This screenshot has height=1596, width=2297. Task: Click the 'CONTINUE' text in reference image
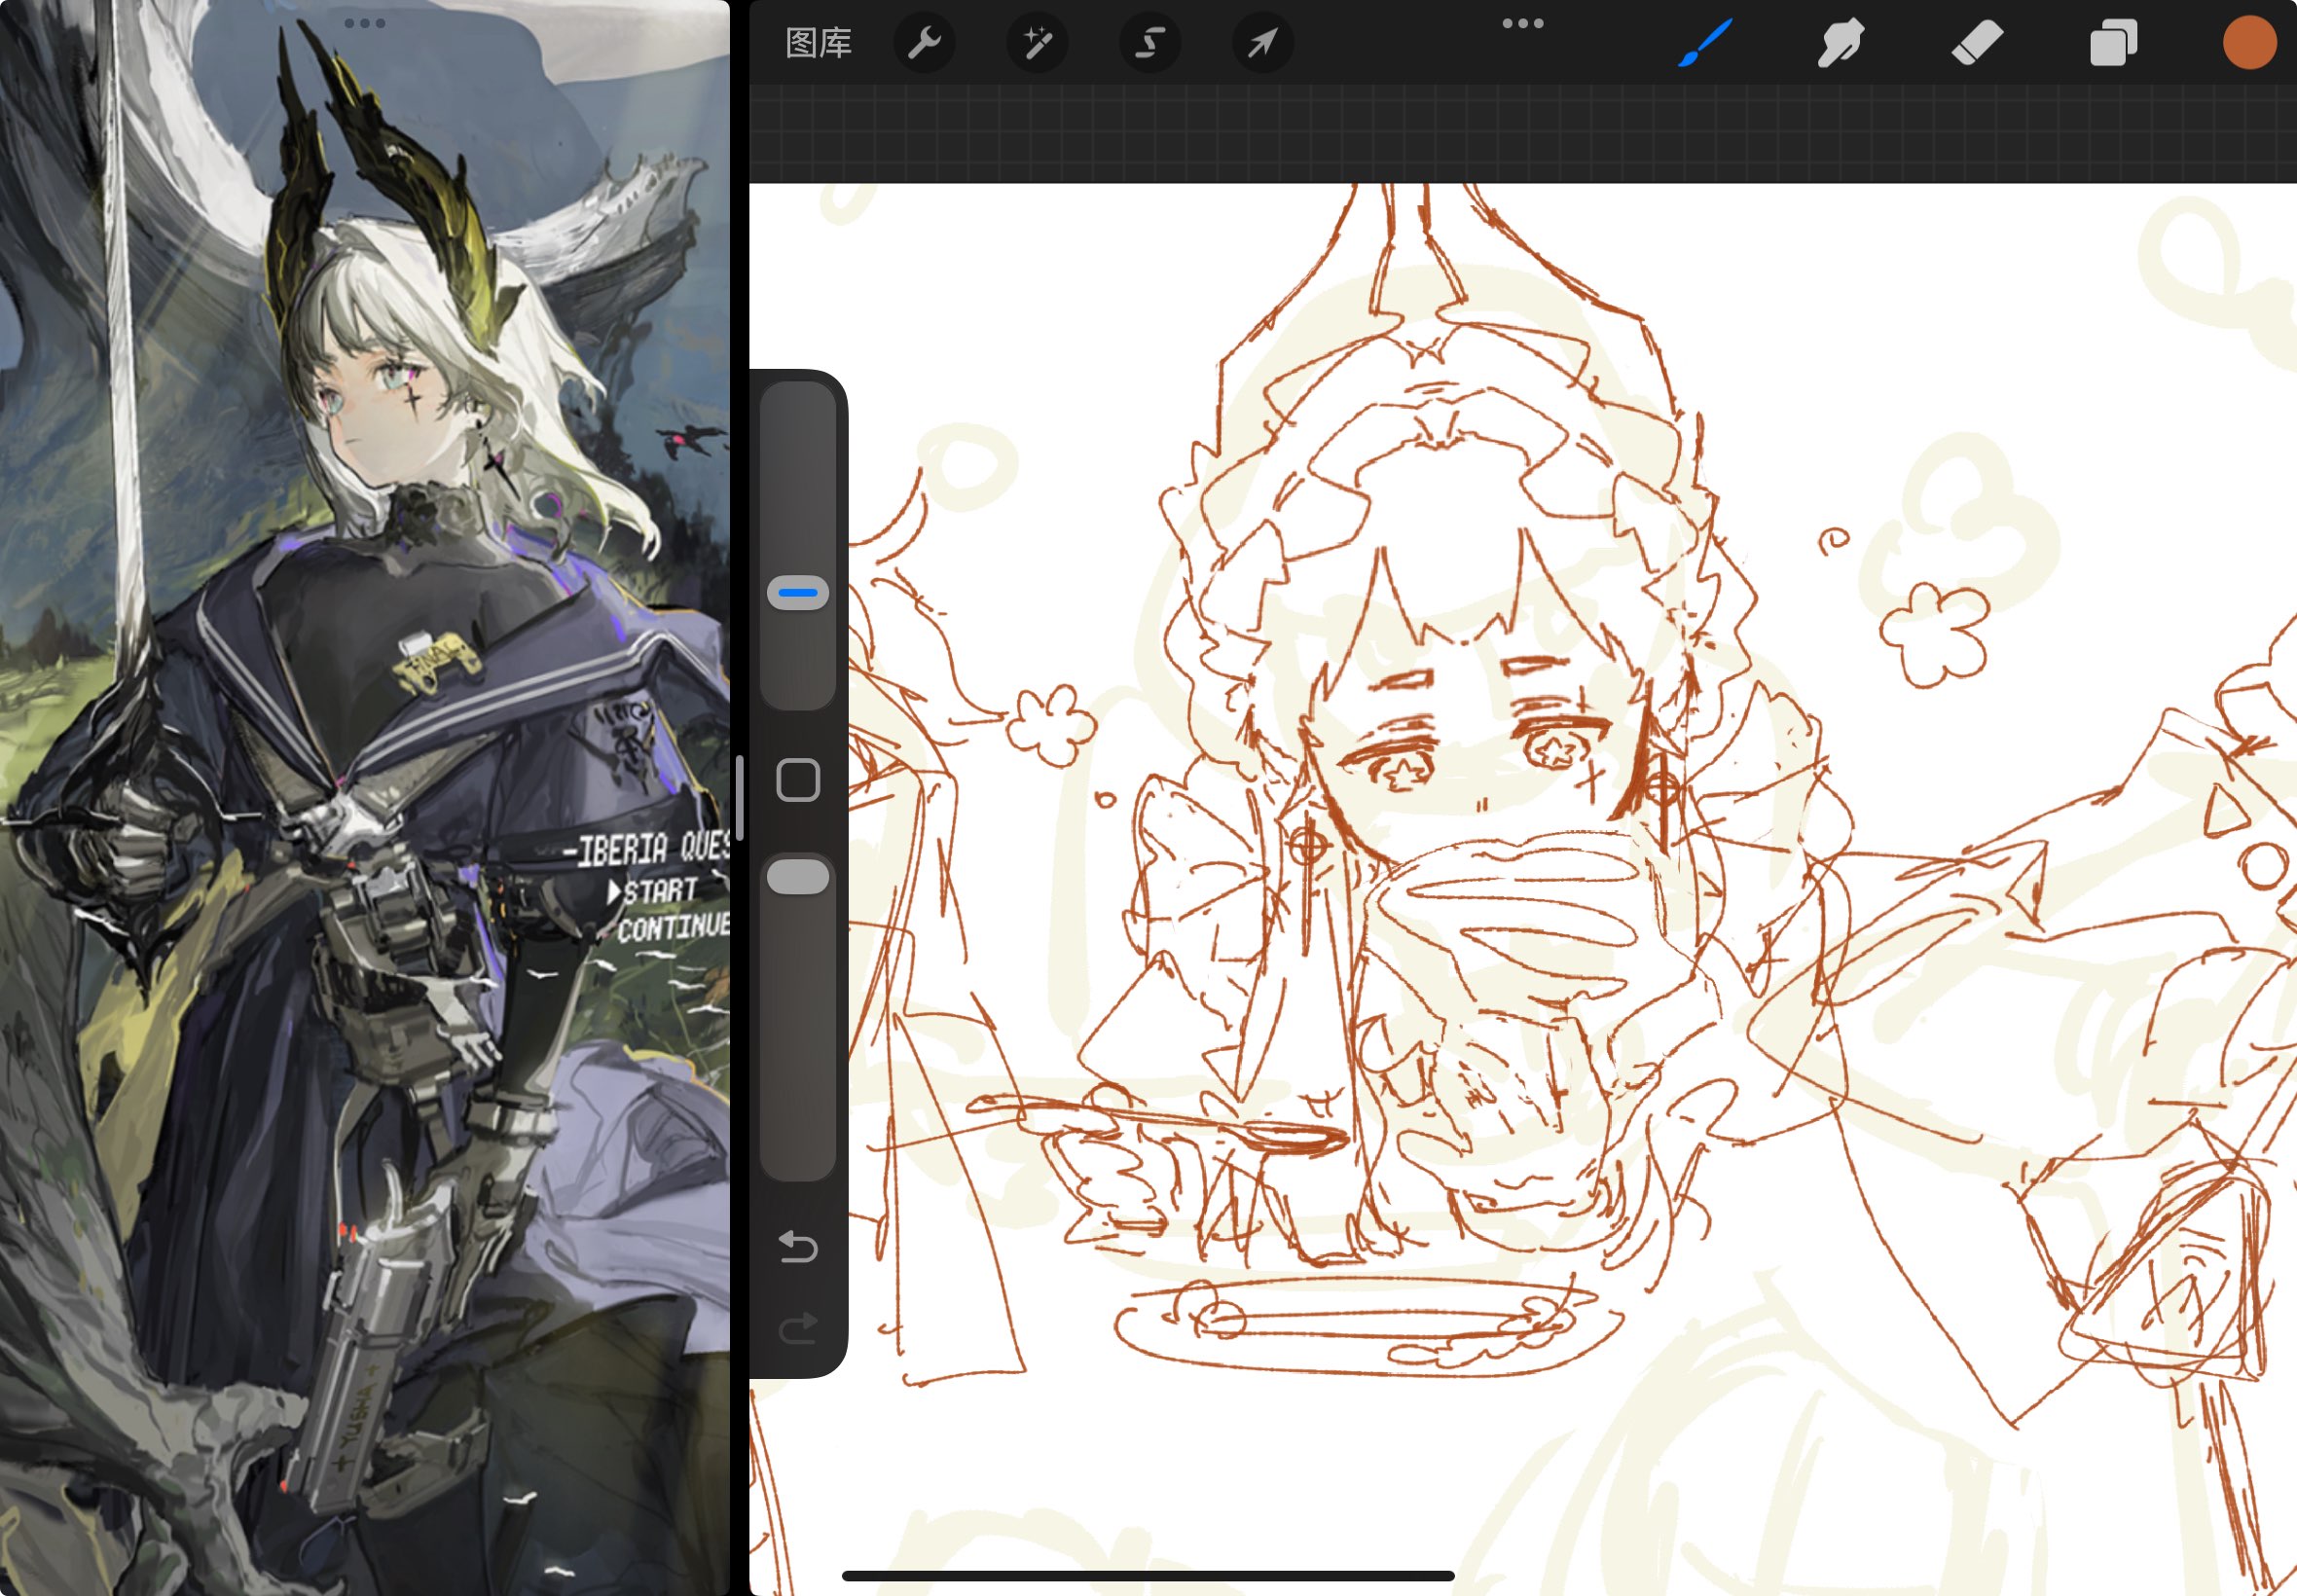pos(673,927)
